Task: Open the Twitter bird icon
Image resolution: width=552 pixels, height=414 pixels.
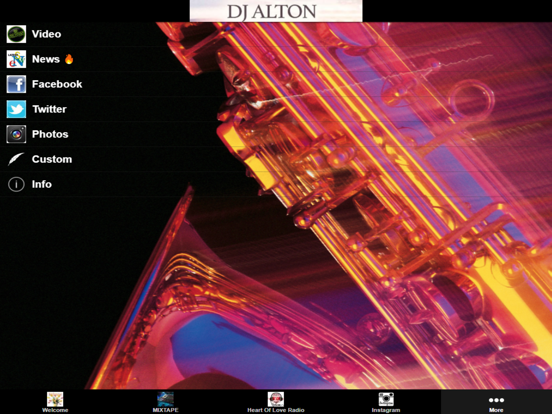Action: click(16, 109)
